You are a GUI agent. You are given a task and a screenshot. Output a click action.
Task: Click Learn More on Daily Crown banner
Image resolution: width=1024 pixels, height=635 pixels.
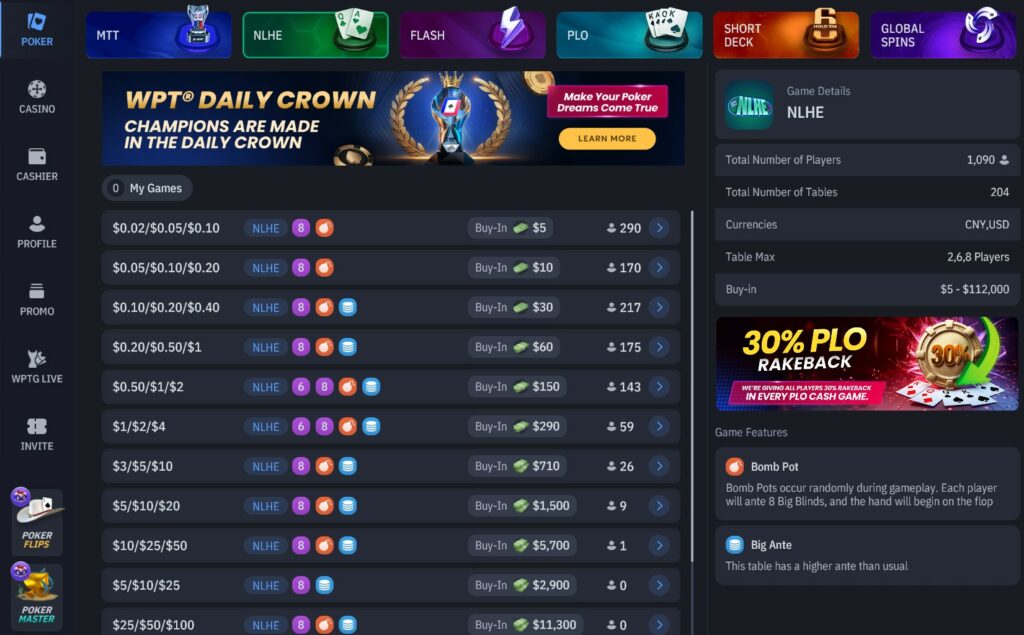[607, 138]
